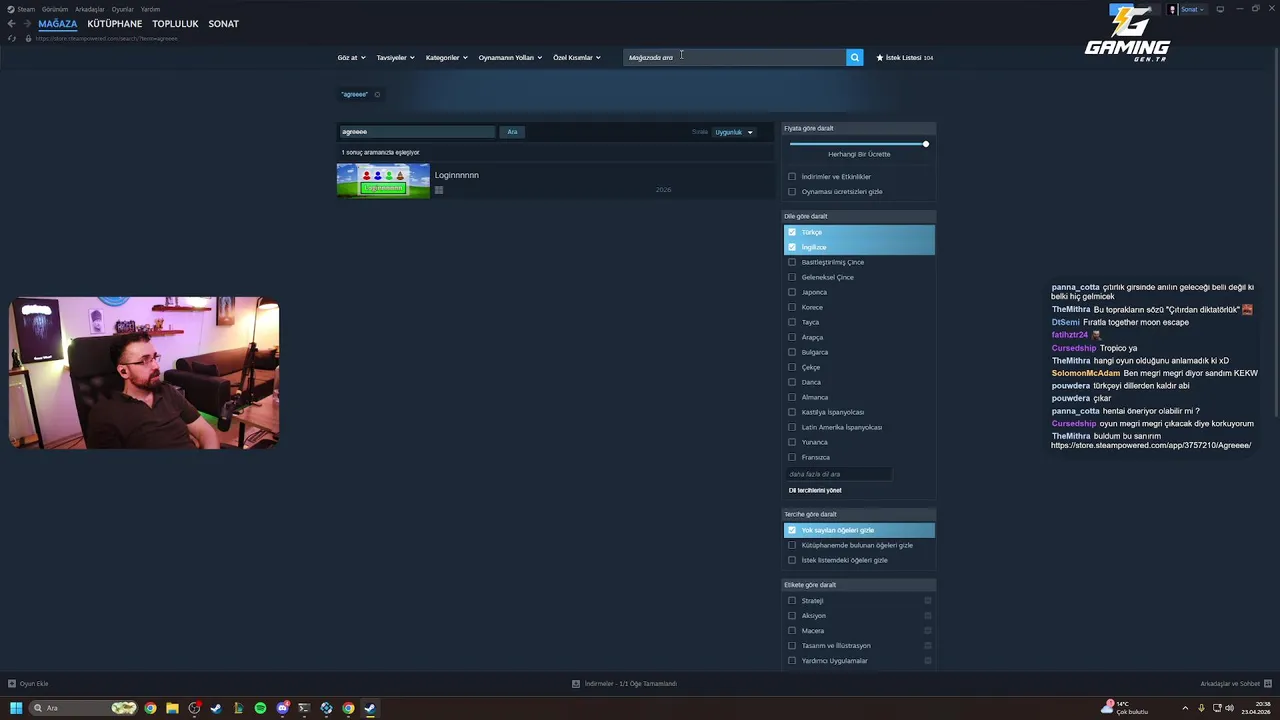Click the price range slider handle
1280x720 pixels.
(926, 144)
